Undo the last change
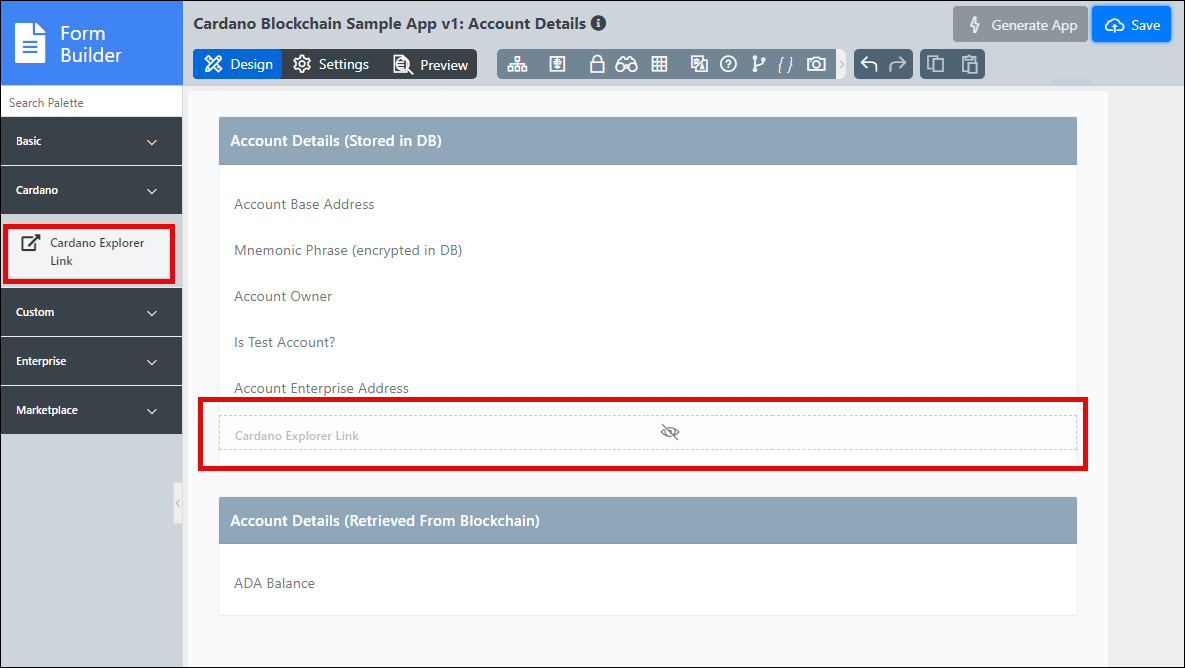Viewport: 1185px width, 668px height. [869, 64]
